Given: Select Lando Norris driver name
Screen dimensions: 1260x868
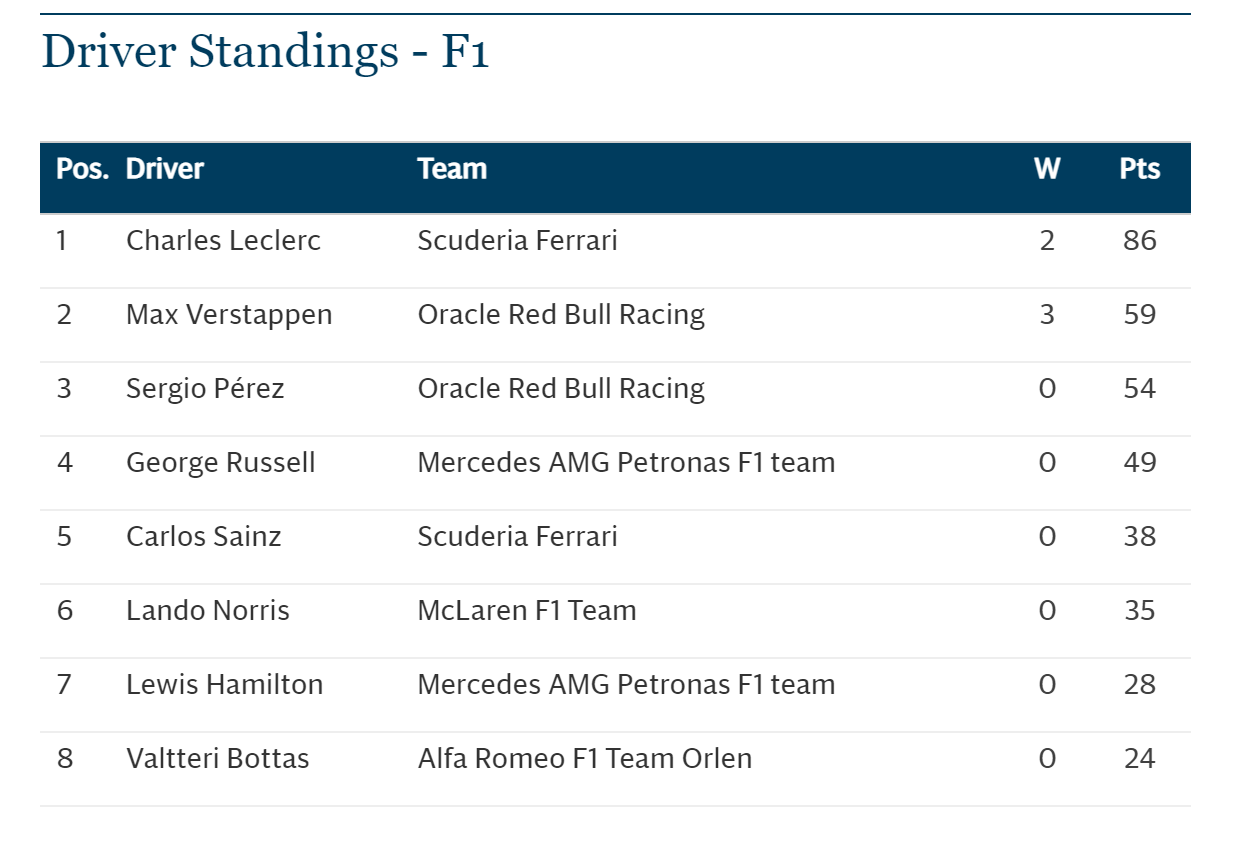Looking at the screenshot, I should pyautogui.click(x=208, y=611).
